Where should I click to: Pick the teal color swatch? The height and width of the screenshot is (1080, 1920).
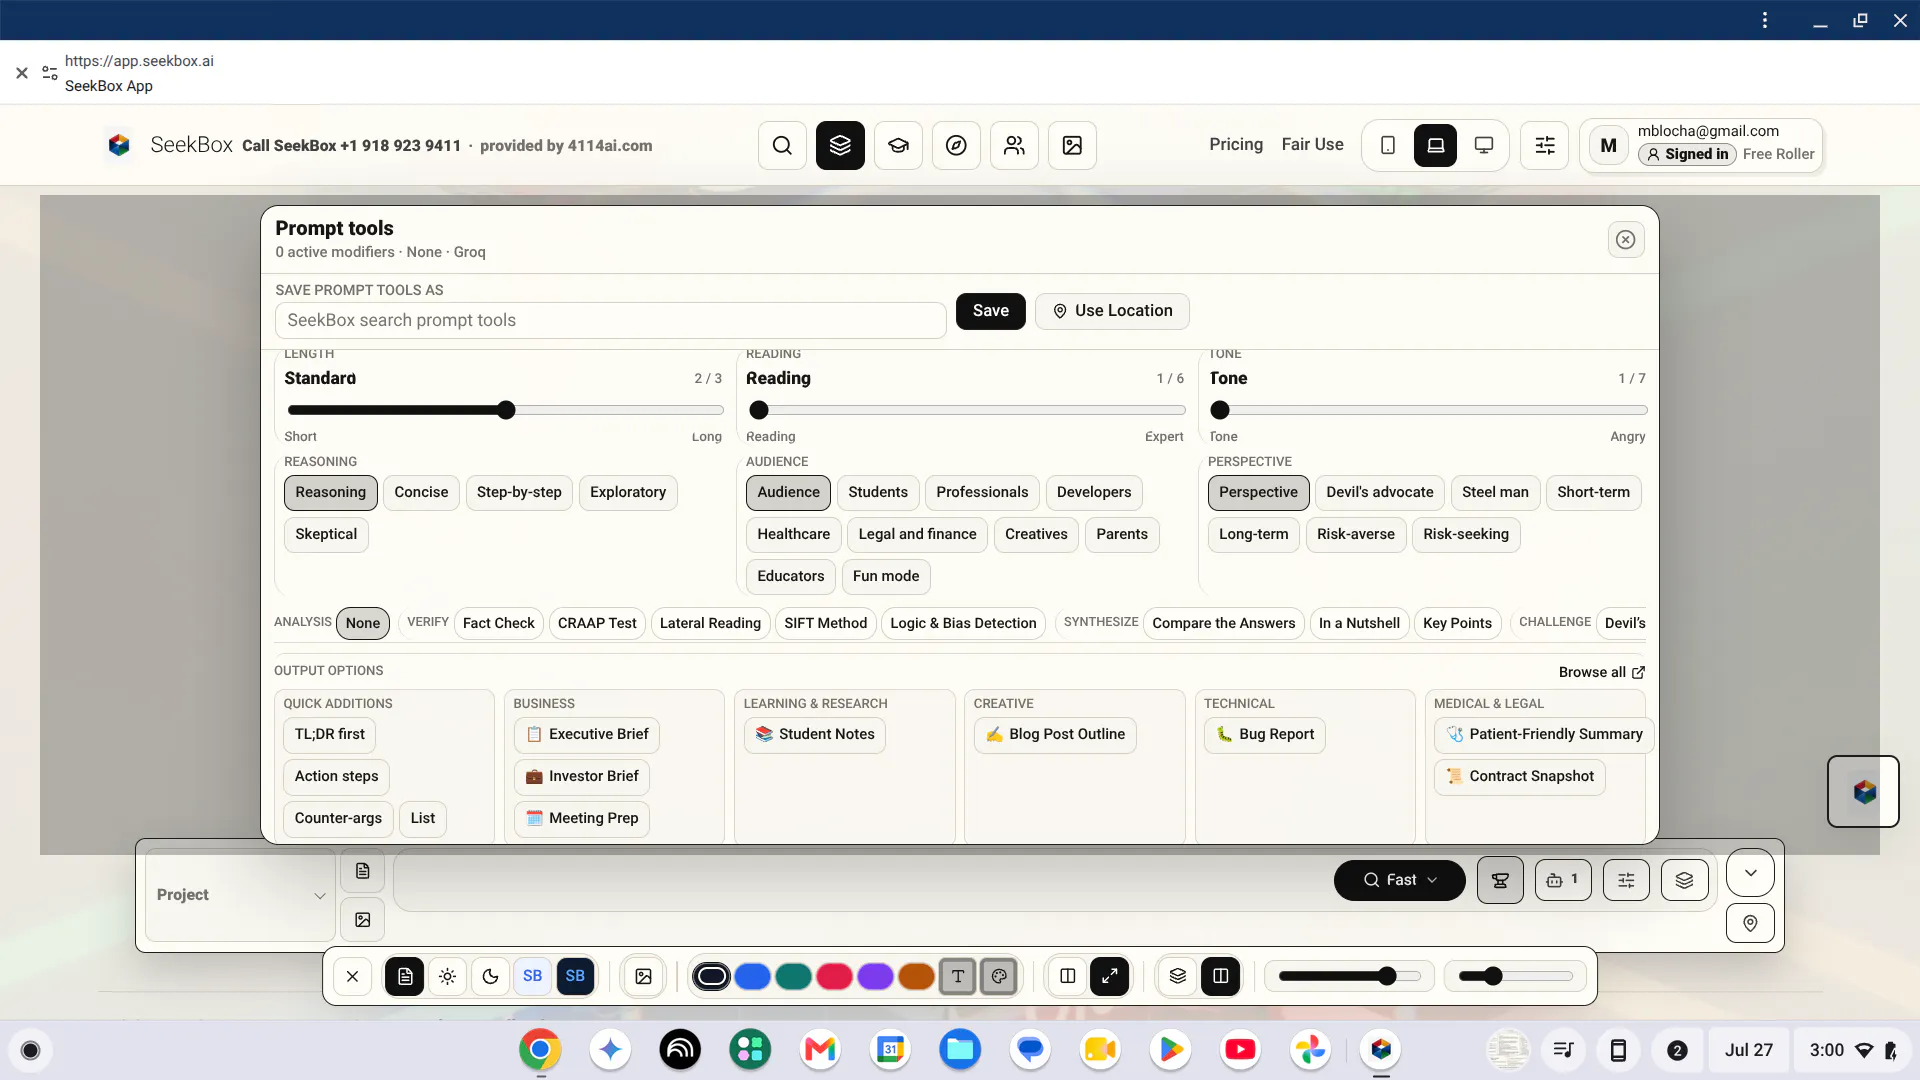coord(793,976)
